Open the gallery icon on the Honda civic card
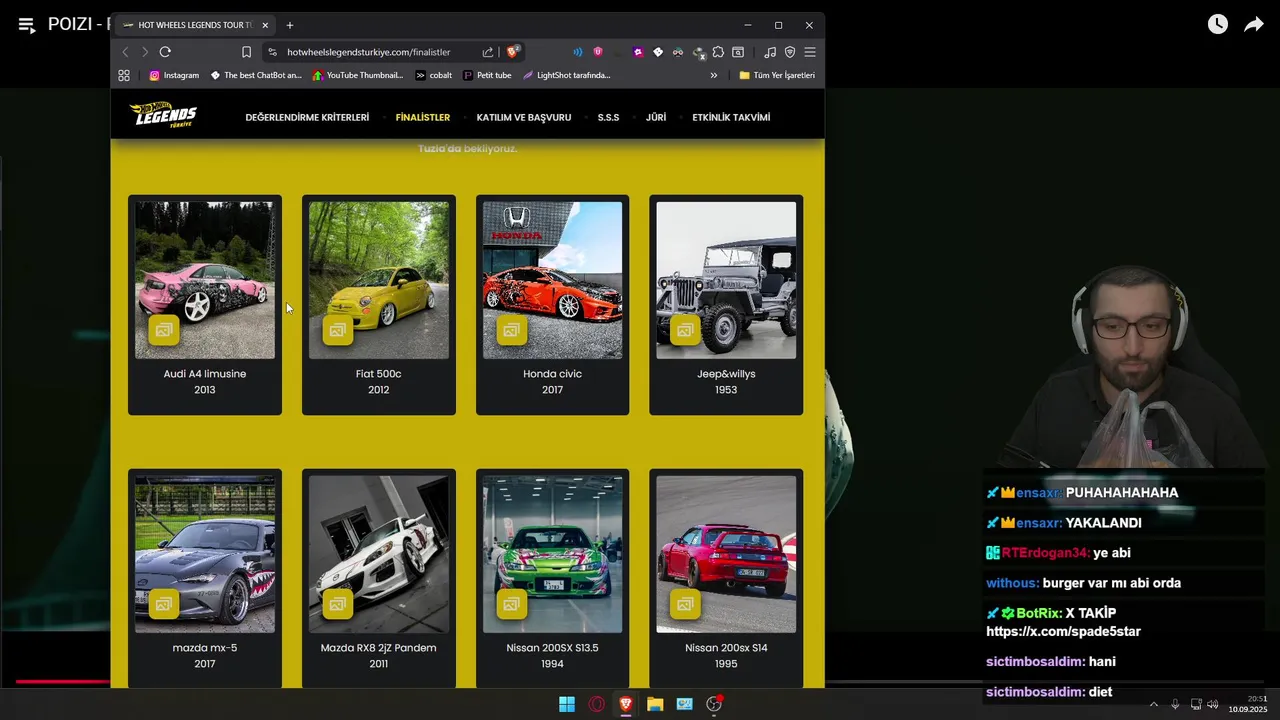 pyautogui.click(x=511, y=330)
